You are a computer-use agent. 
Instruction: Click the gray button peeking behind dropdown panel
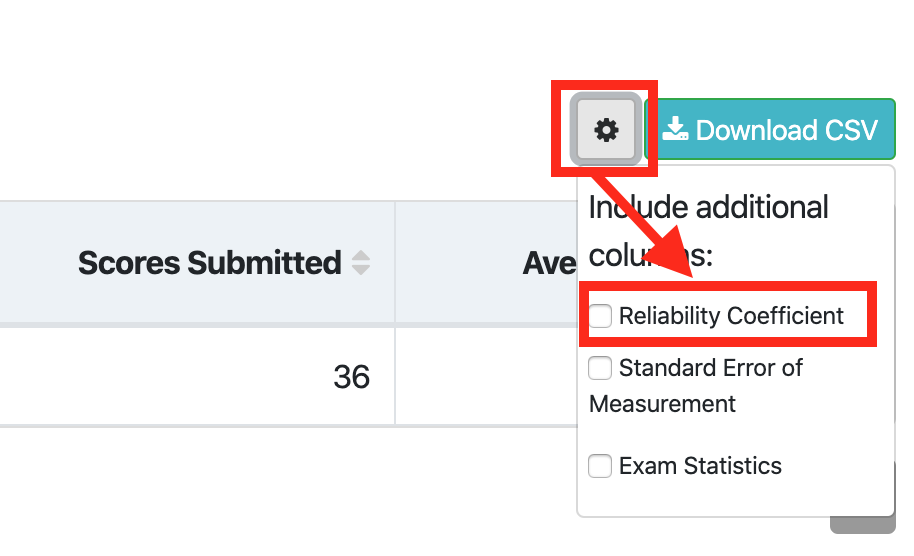point(863,525)
